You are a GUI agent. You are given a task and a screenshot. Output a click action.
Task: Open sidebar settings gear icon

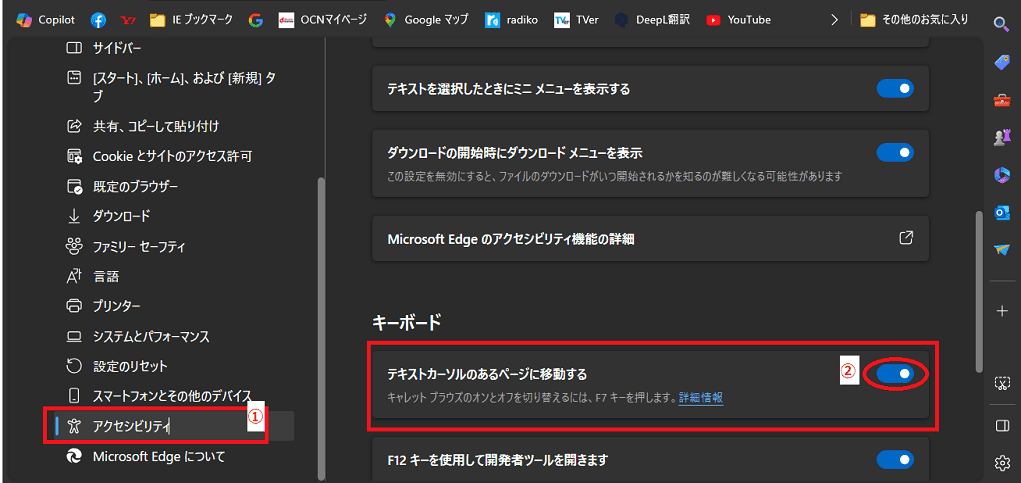coord(1002,461)
